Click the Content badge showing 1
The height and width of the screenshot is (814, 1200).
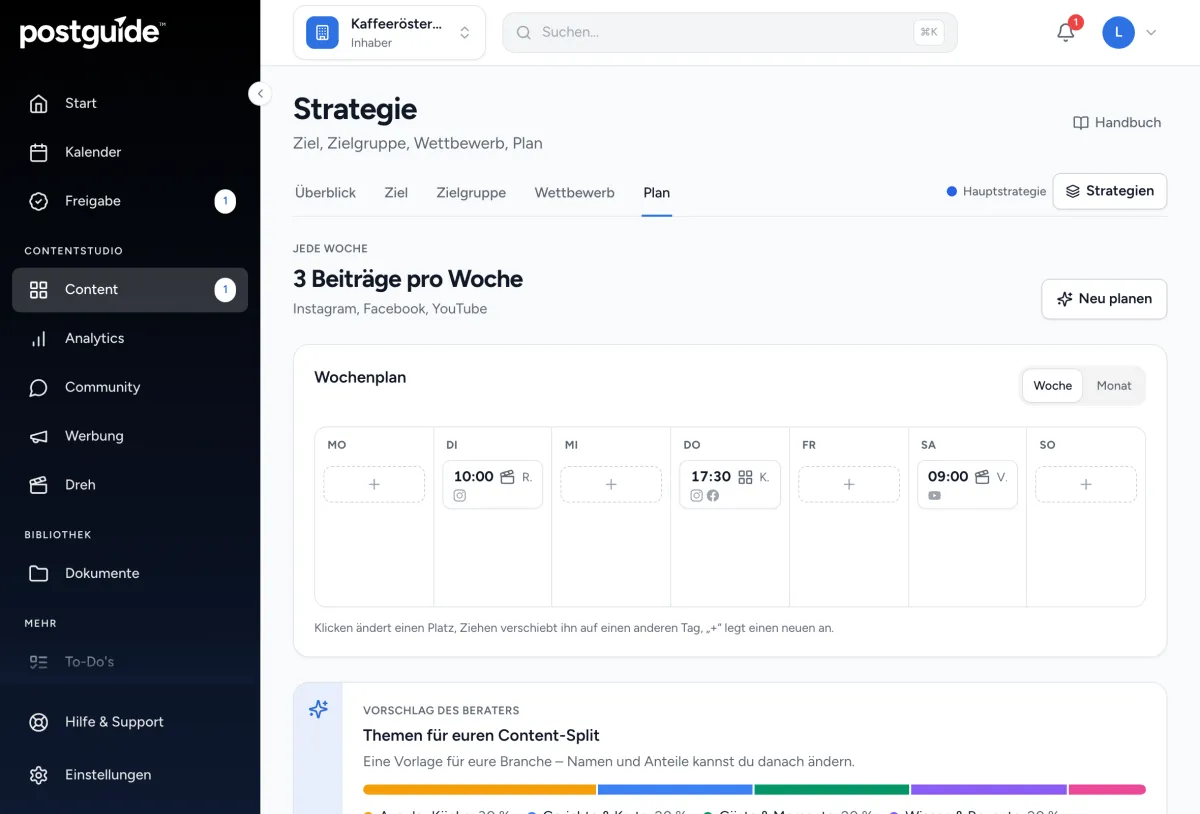coord(225,290)
